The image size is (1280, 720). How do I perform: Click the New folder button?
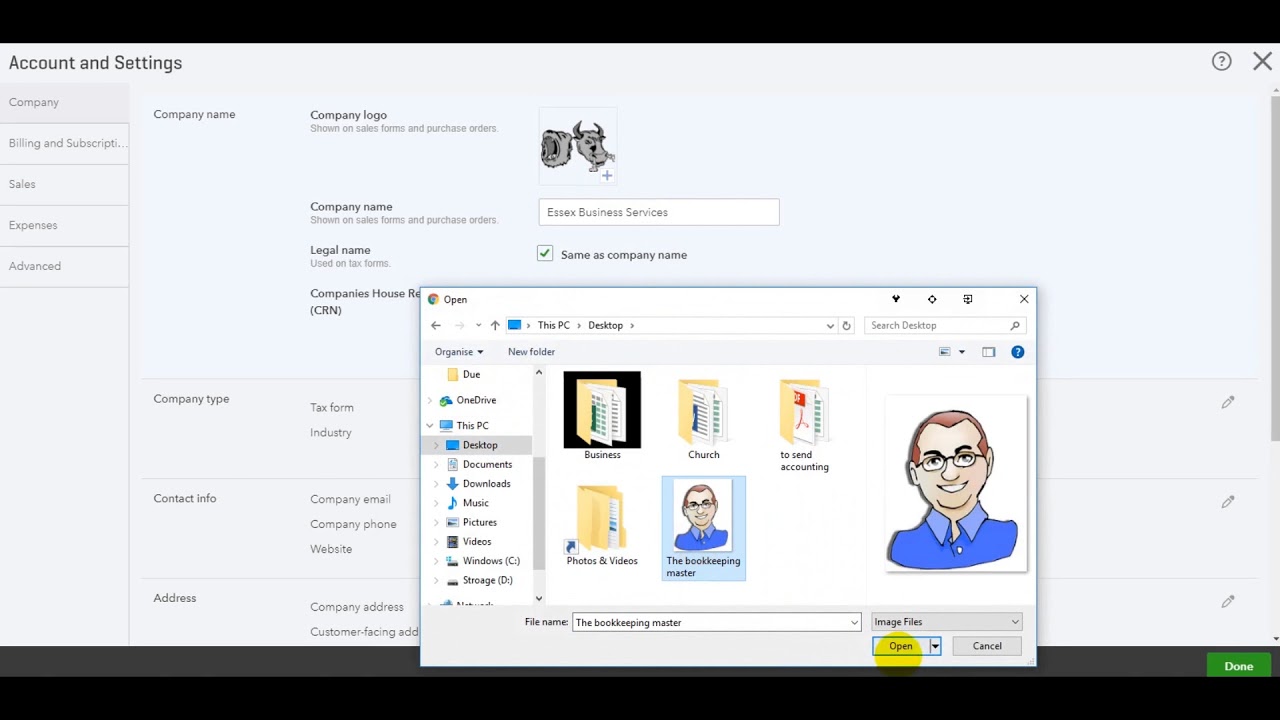pos(531,352)
